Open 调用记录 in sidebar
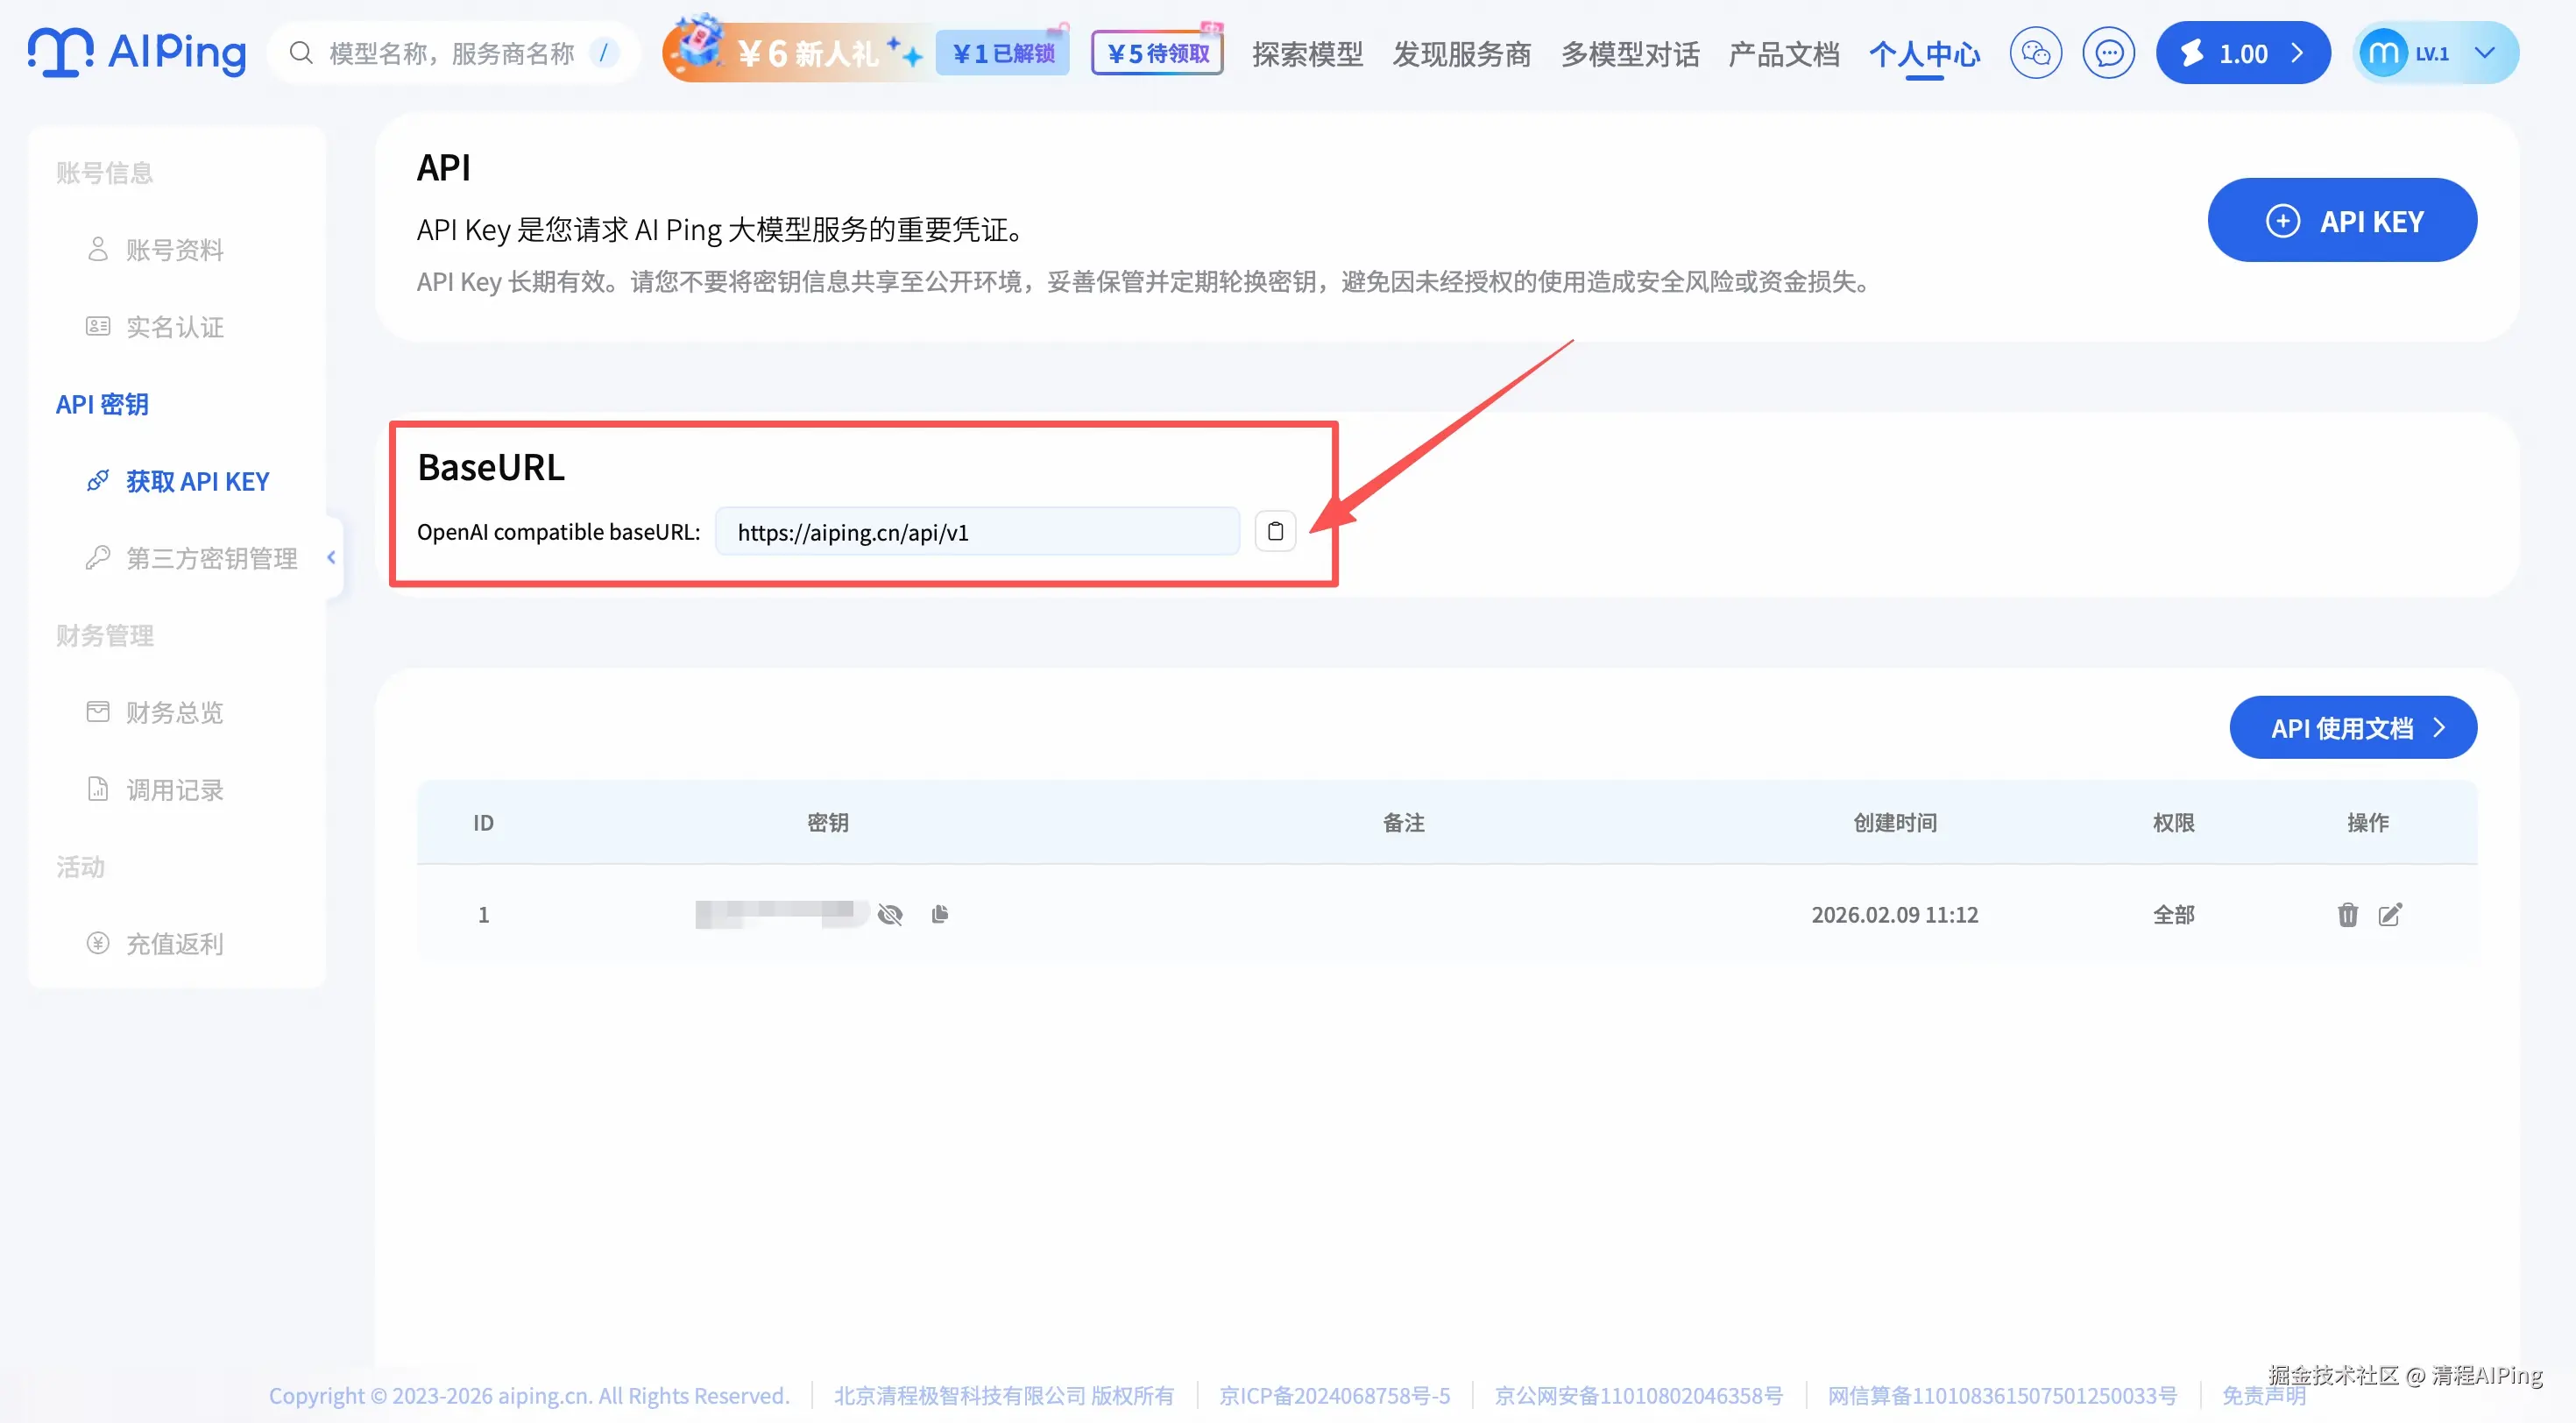Viewport: 2576px width, 1423px height. pyautogui.click(x=174, y=790)
